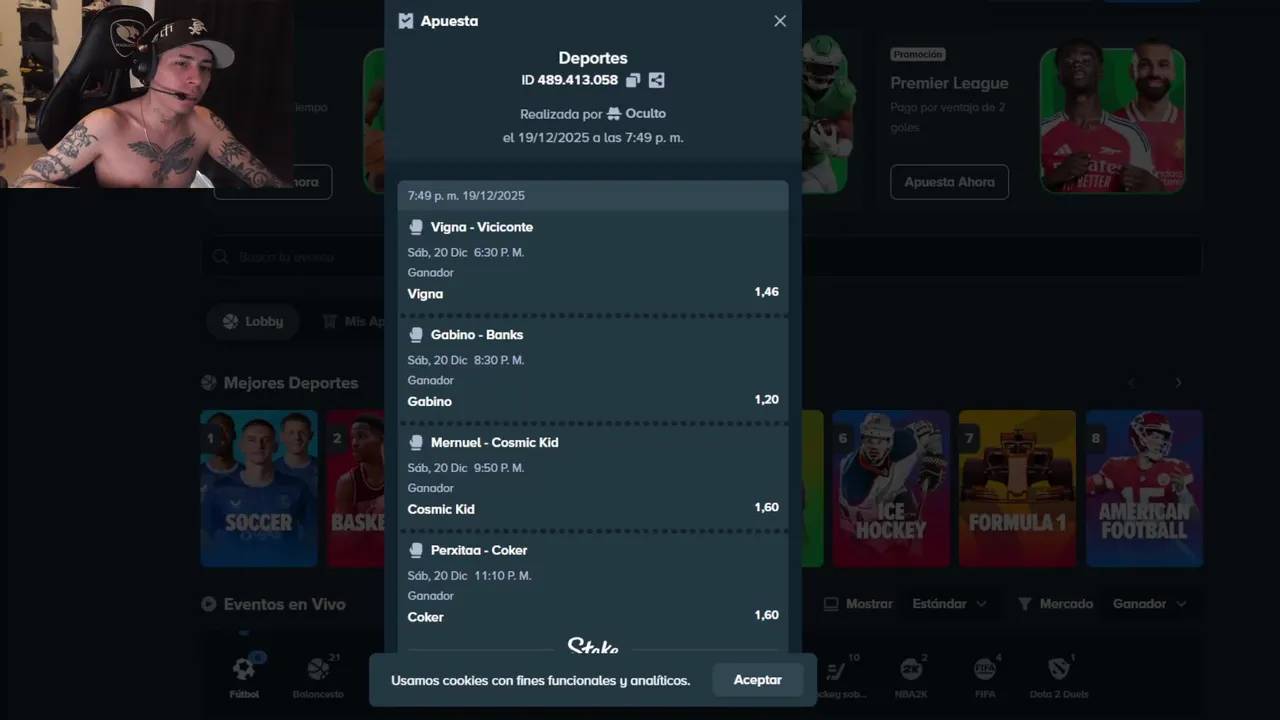Open the Ganador market dropdown
Image resolution: width=1280 pixels, height=720 pixels.
(x=1150, y=604)
